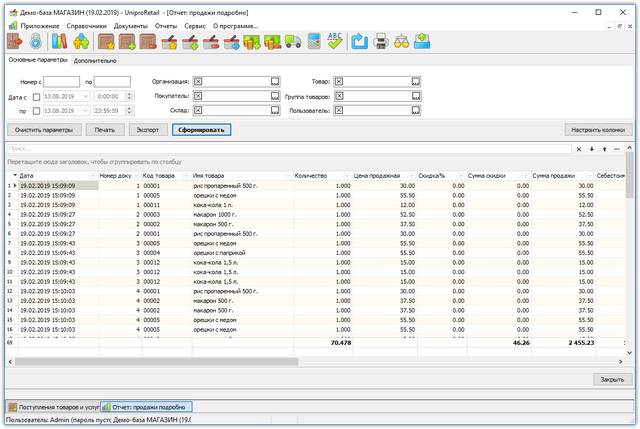Open the Склад selection list button
This screenshot has width=640, height=429.
[273, 110]
